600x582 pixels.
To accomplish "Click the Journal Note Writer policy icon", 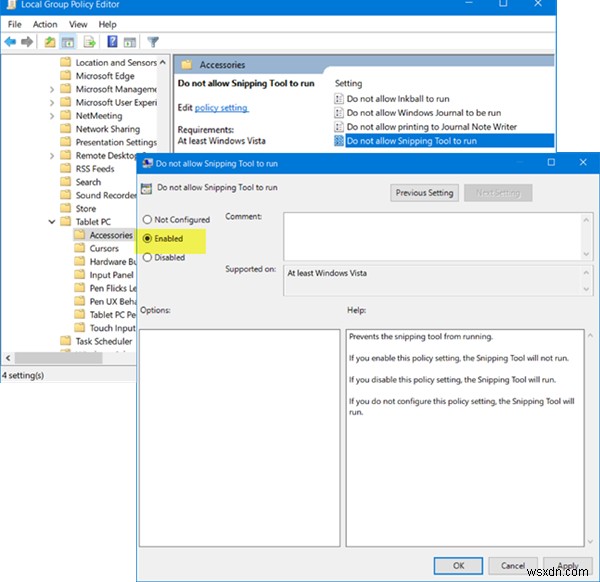I will tap(339, 127).
